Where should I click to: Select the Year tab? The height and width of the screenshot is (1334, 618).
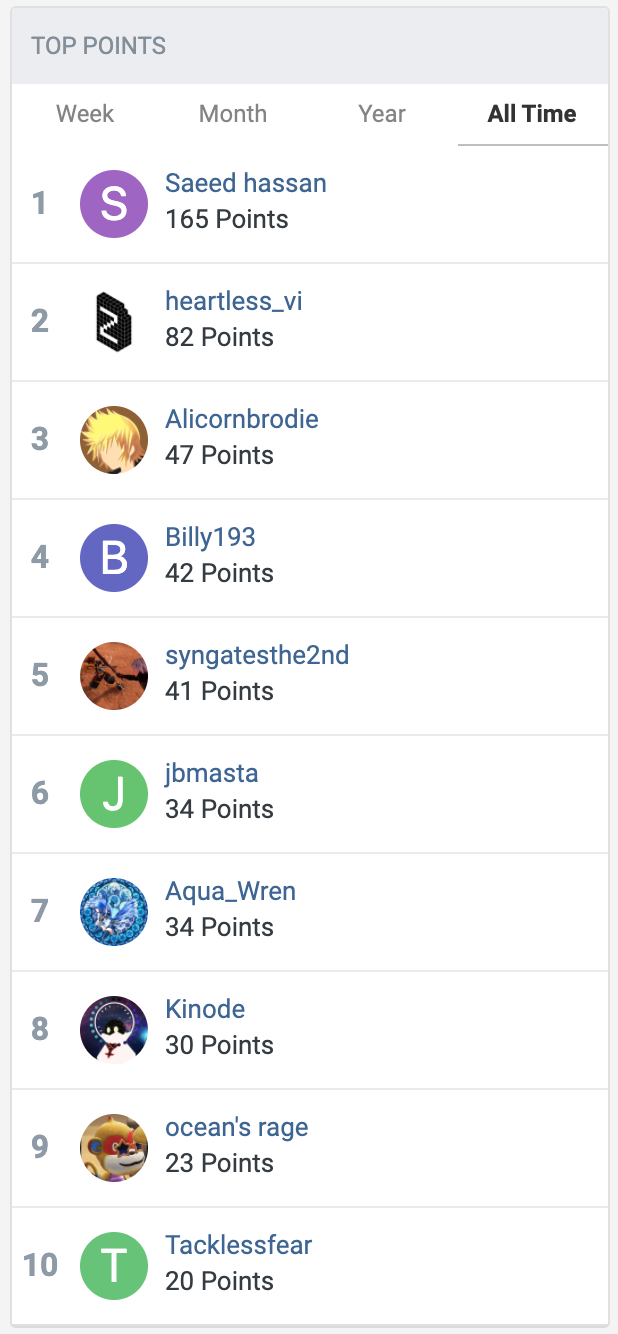382,114
